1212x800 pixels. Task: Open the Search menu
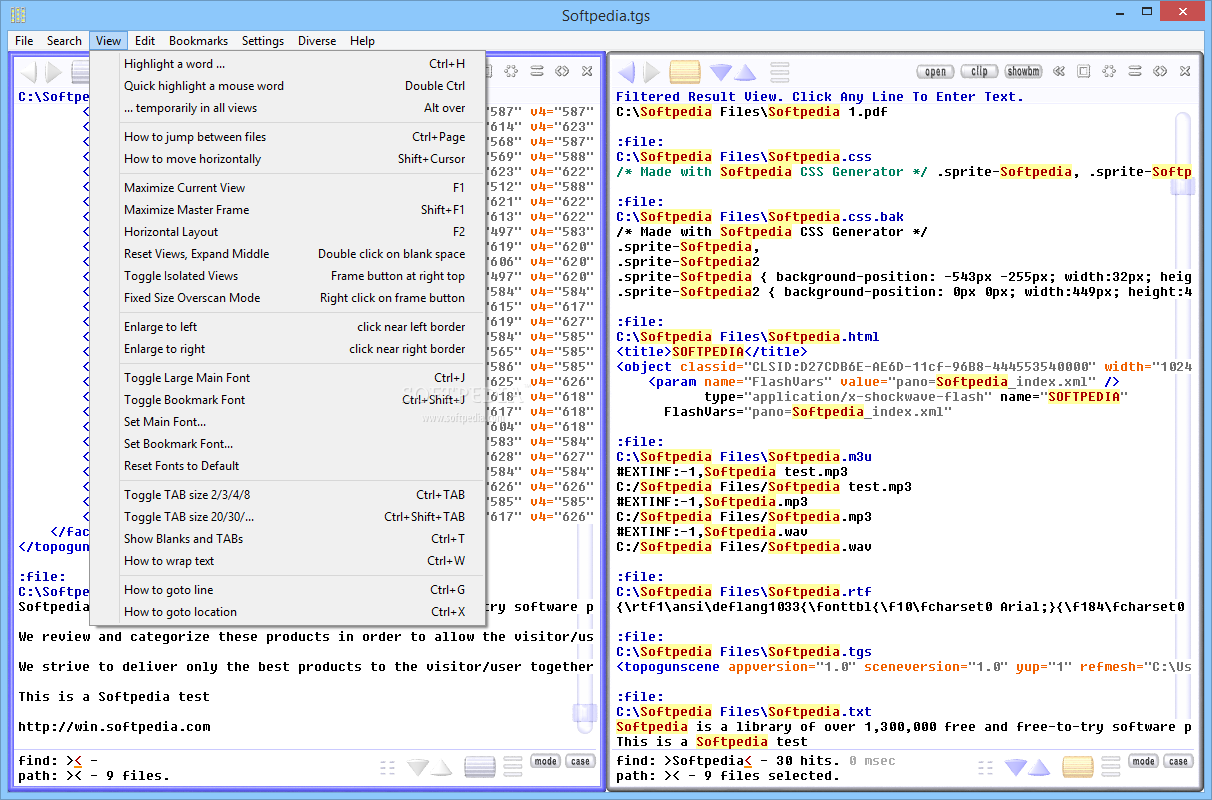tap(64, 41)
